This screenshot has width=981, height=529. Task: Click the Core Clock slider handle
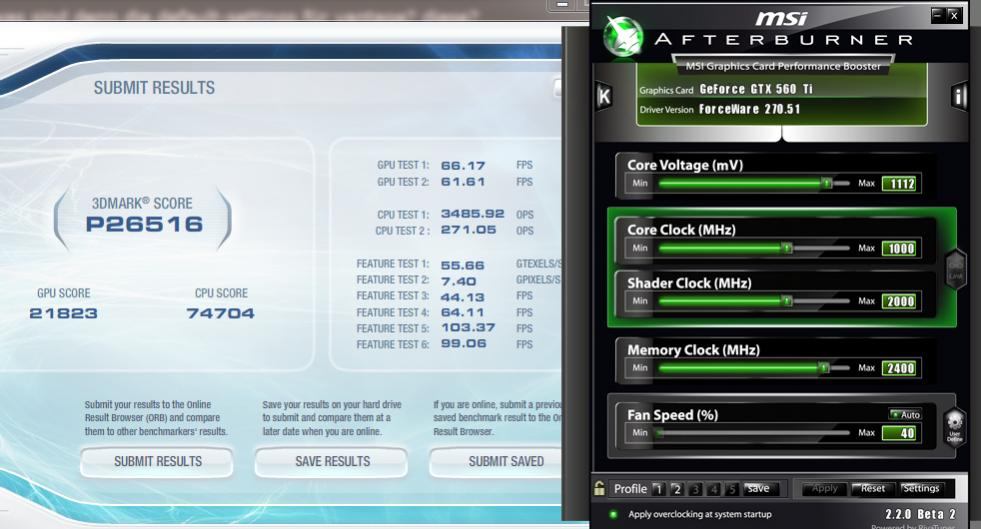[787, 248]
